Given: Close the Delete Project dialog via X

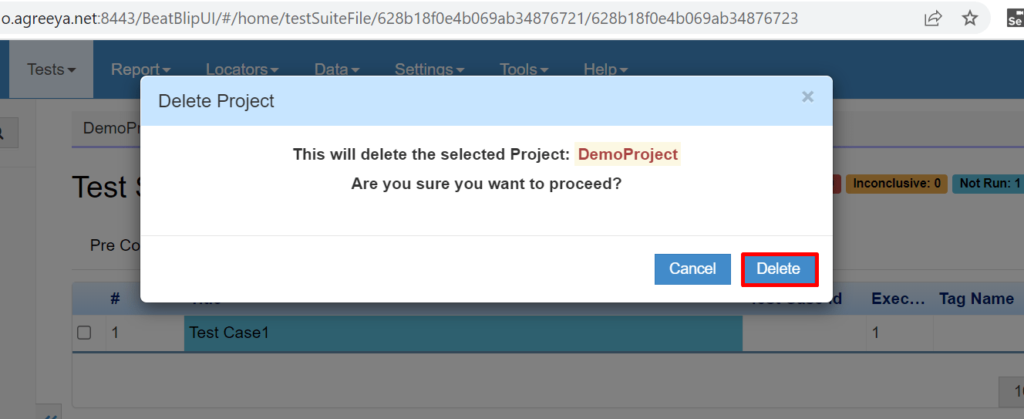Looking at the screenshot, I should click(808, 97).
